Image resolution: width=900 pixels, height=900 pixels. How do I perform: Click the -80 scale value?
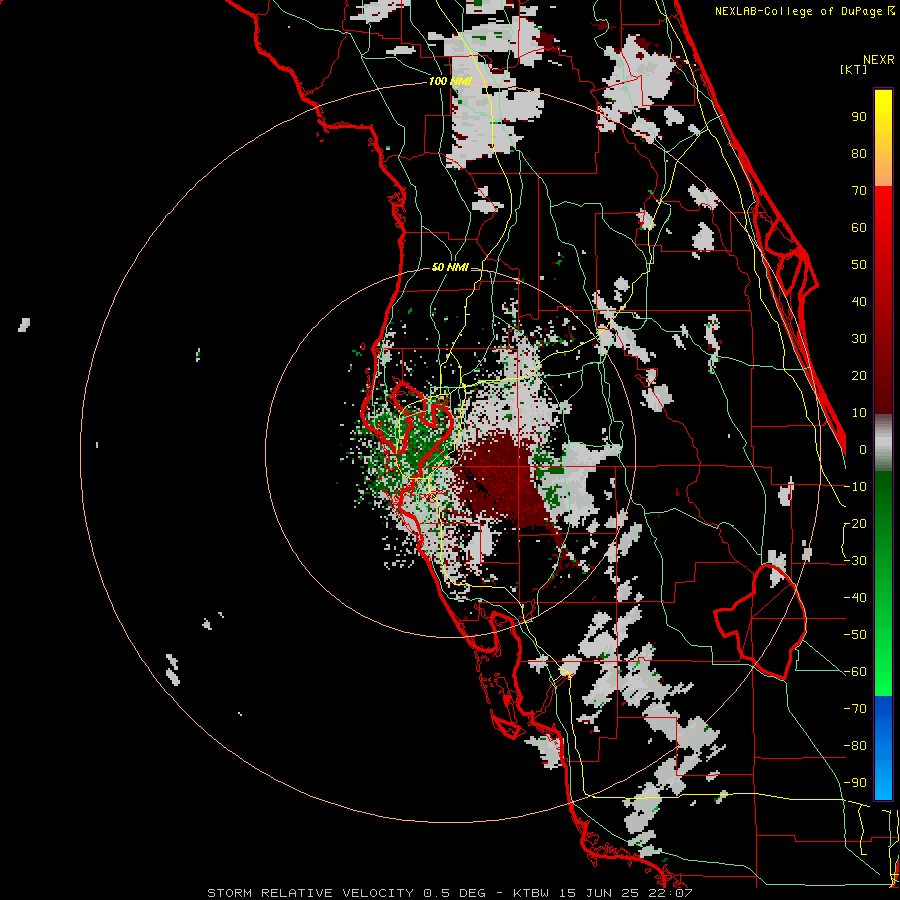click(855, 746)
